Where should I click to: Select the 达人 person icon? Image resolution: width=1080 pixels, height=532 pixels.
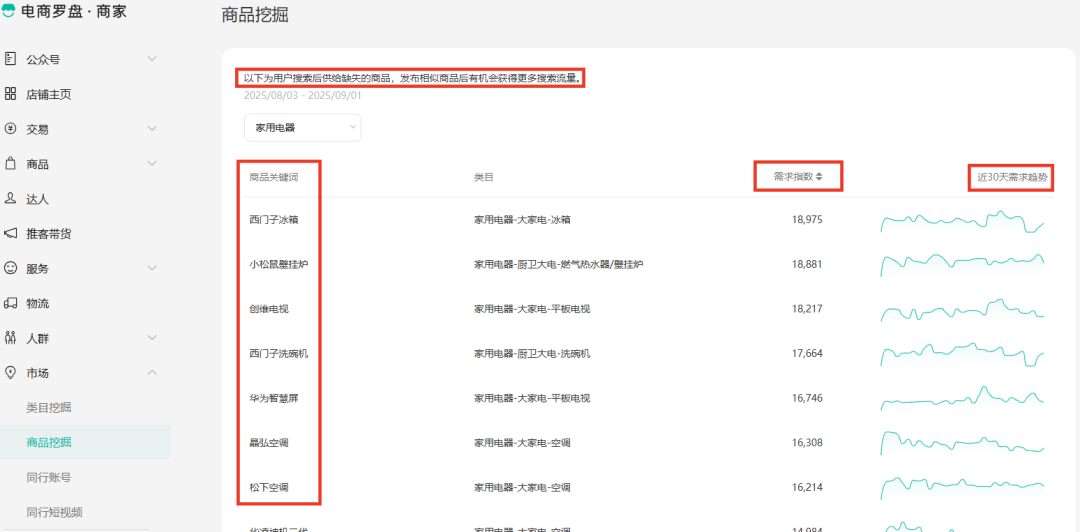[x=11, y=199]
